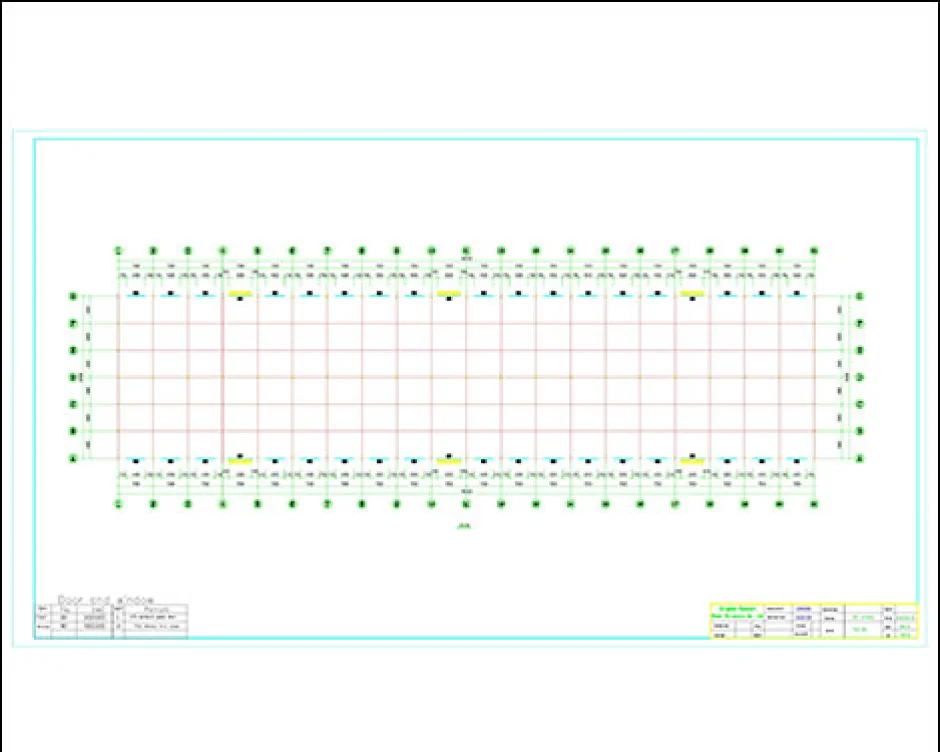Viewport: 940px width, 752px height.
Task: Pick the bottom-left yellow door marker
Action: (240, 460)
